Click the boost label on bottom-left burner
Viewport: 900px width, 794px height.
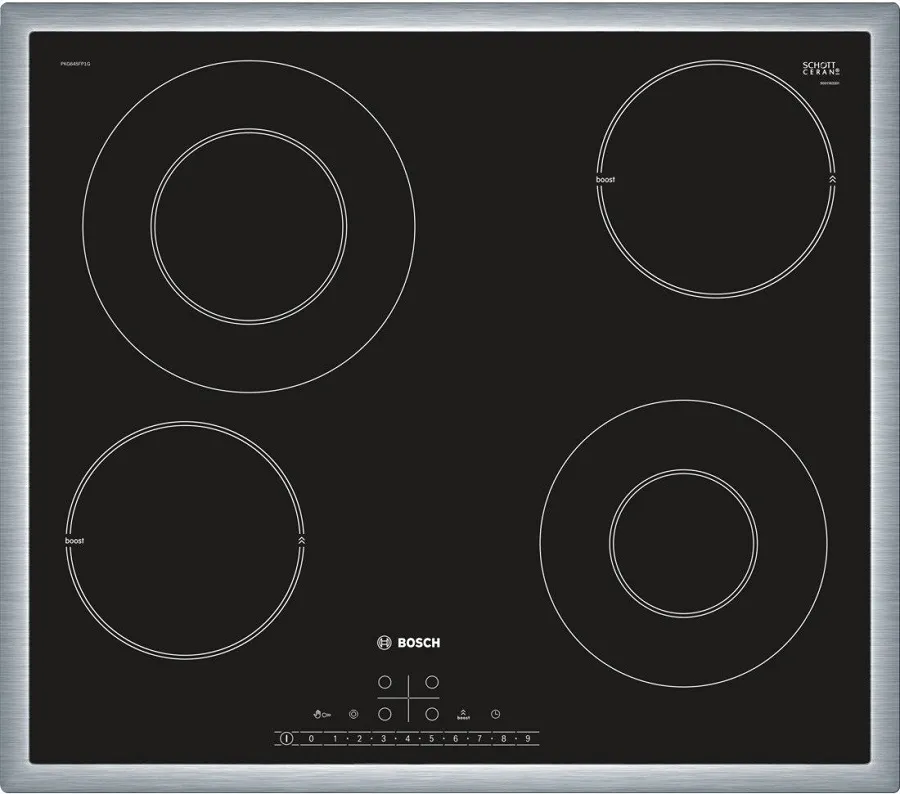coord(74,540)
